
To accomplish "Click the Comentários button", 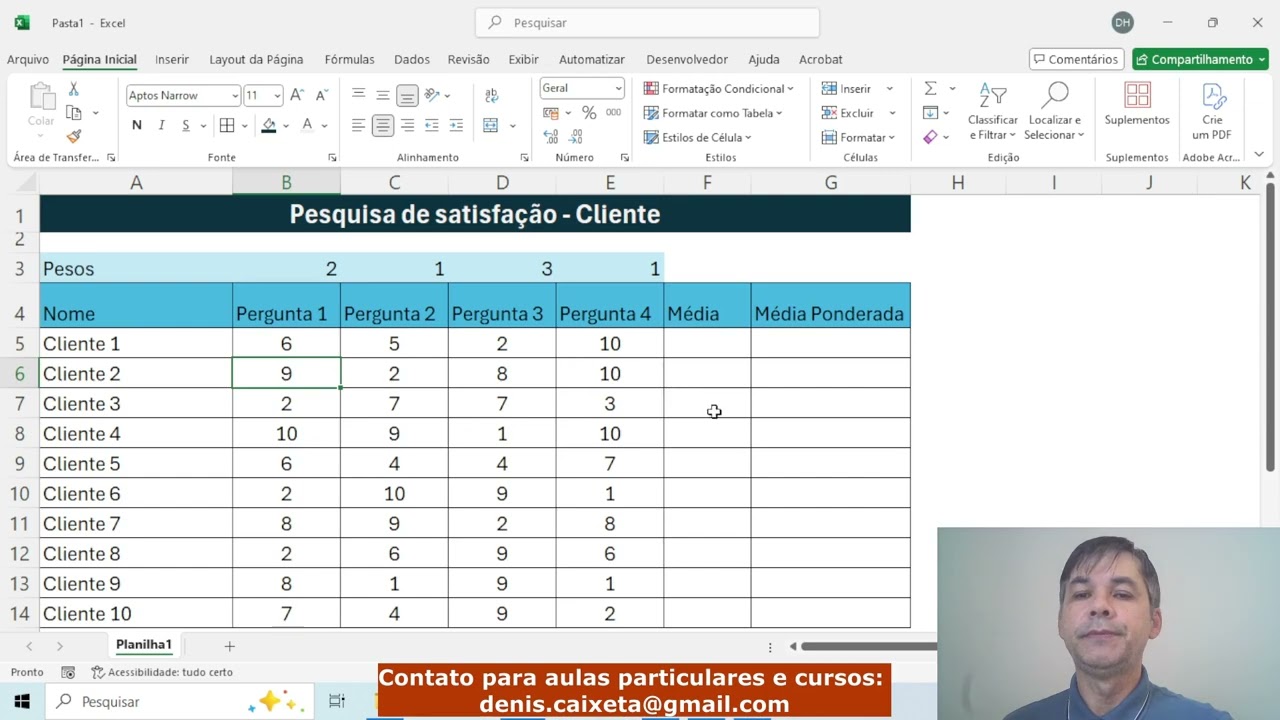I will (x=1076, y=59).
